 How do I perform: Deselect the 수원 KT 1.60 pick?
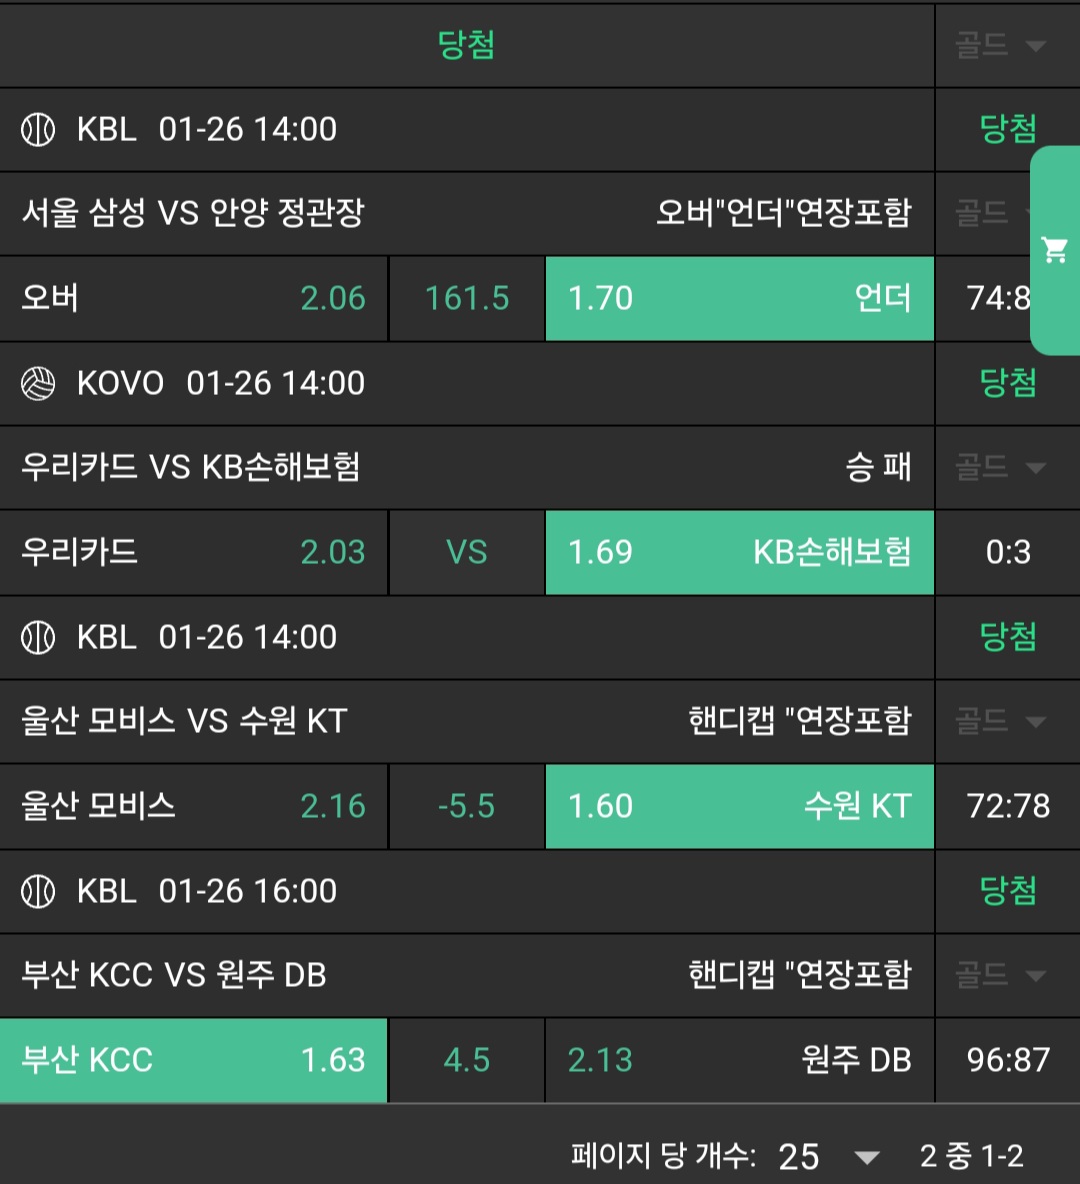(739, 806)
